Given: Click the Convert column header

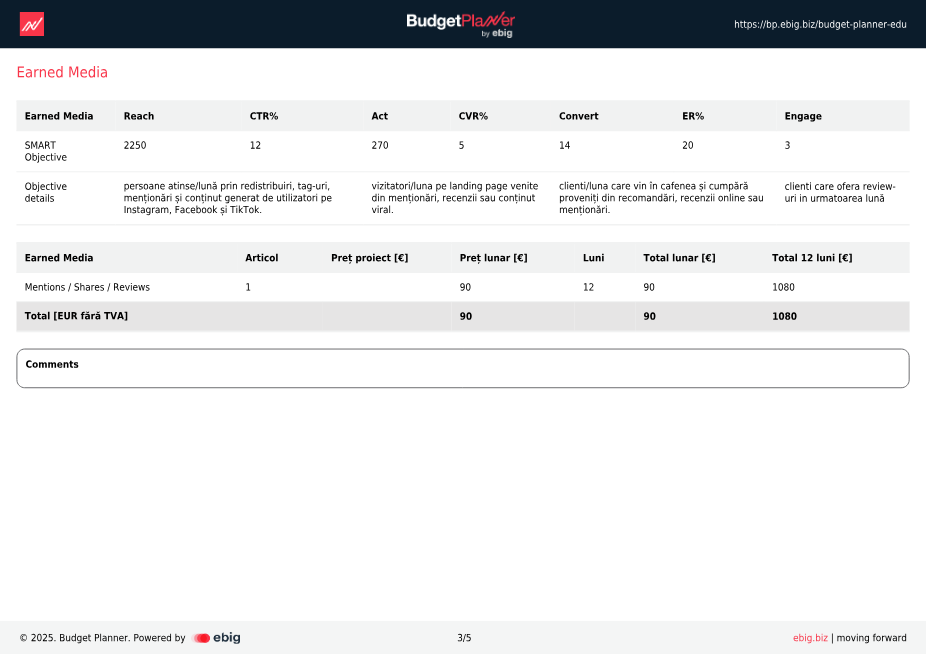Looking at the screenshot, I should (578, 116).
